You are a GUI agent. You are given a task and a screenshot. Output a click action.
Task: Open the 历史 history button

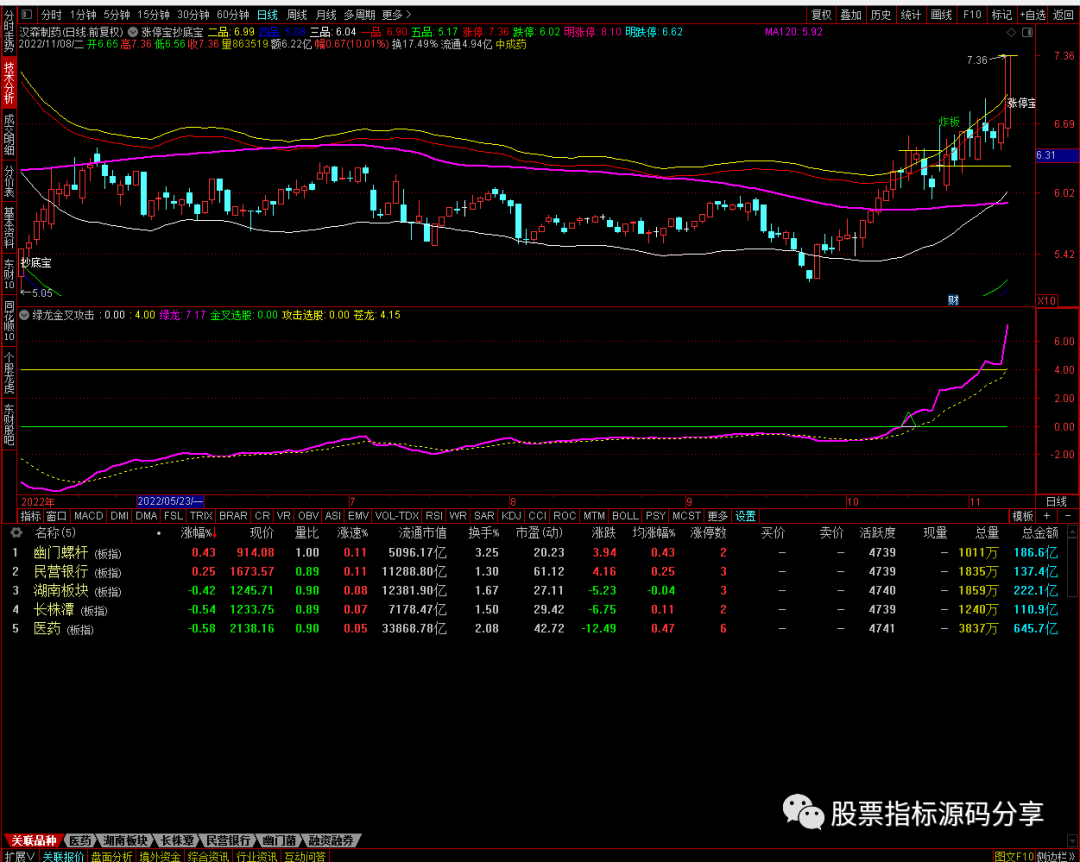pos(880,14)
